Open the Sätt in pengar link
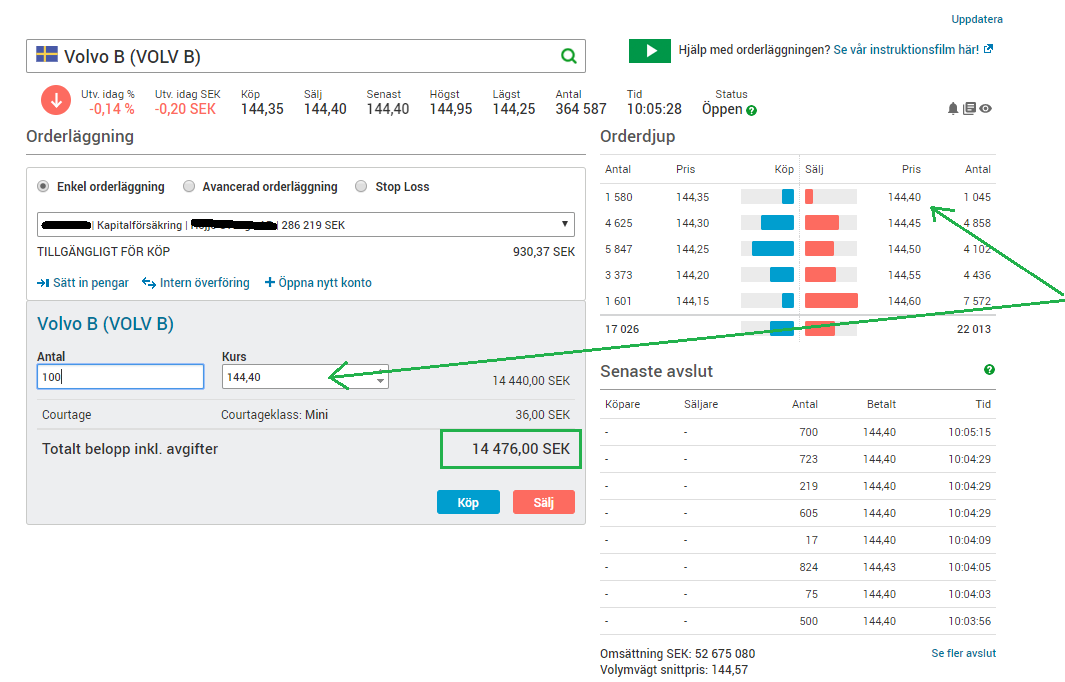 [83, 283]
